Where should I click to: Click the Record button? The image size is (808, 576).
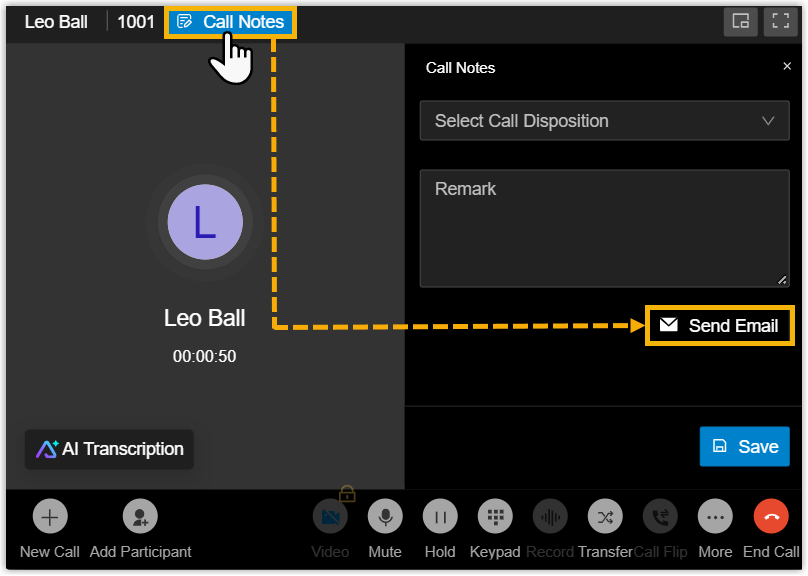[x=550, y=517]
